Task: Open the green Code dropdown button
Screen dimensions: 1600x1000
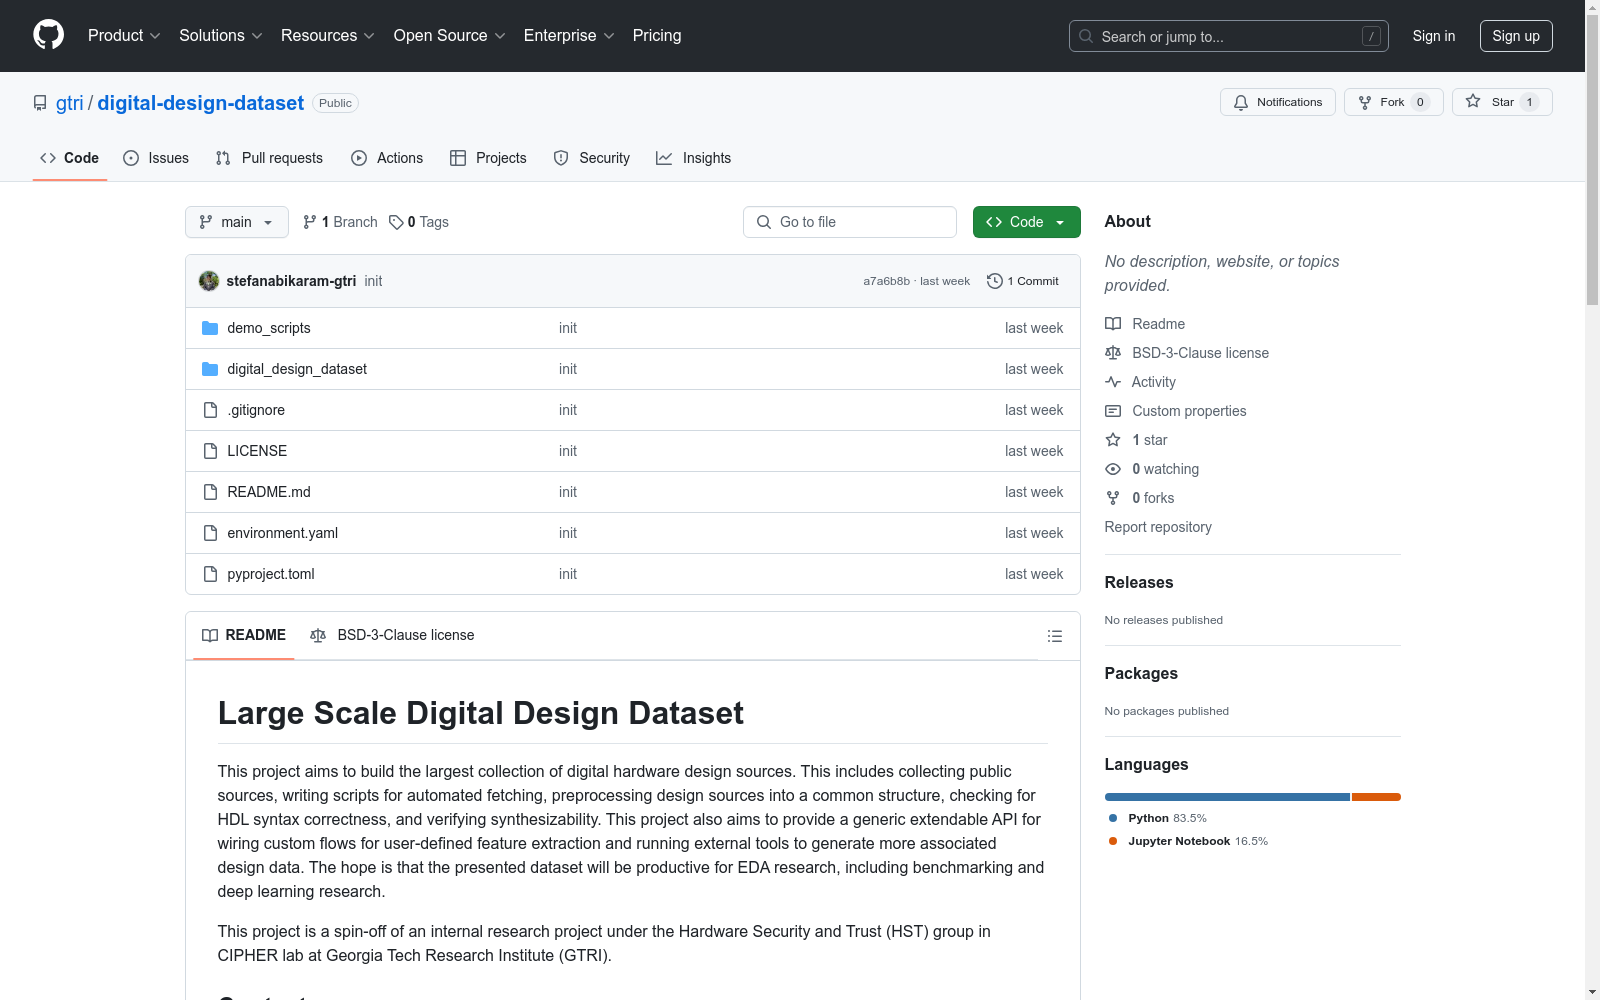Action: (x=1026, y=222)
